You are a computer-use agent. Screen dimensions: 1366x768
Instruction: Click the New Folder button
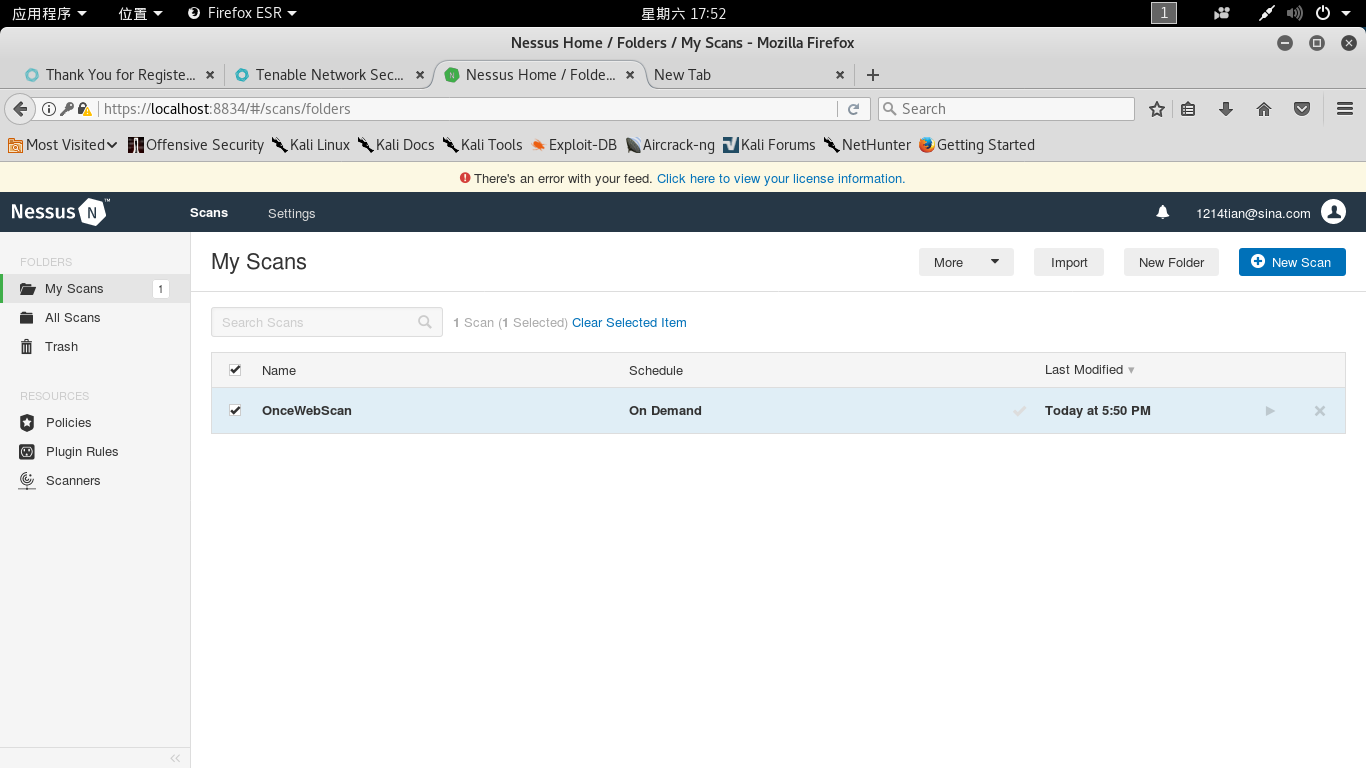coord(1171,262)
